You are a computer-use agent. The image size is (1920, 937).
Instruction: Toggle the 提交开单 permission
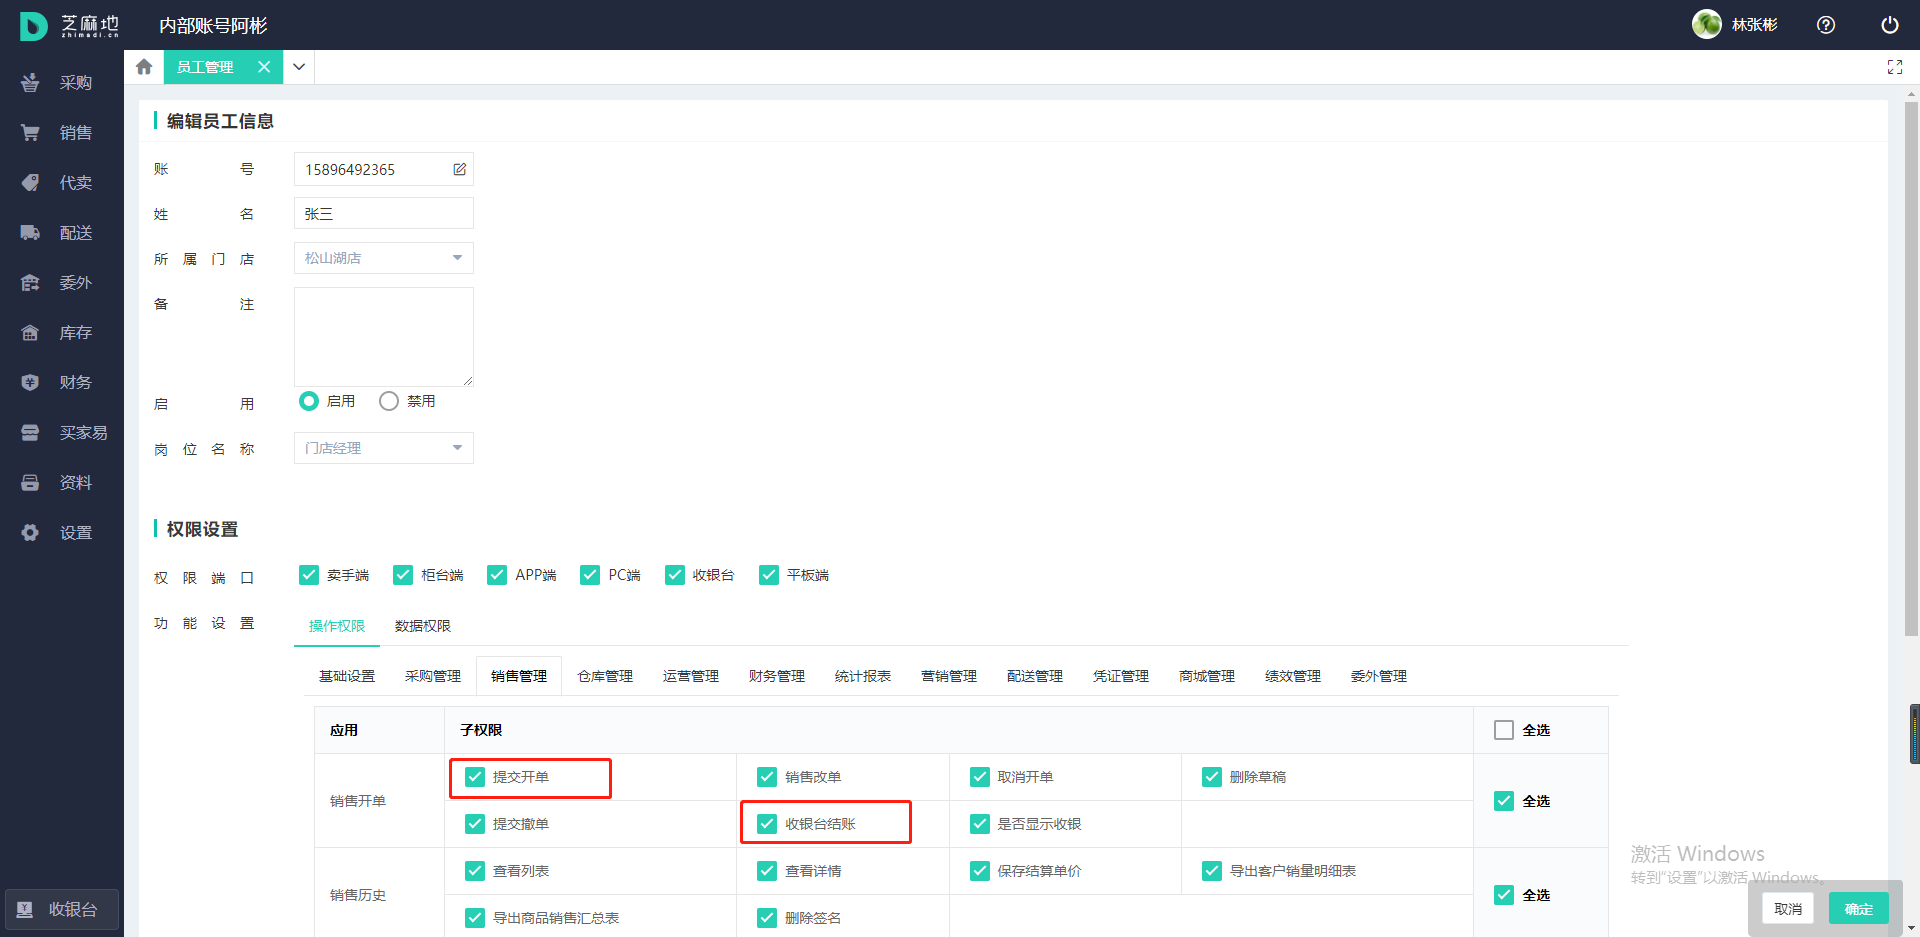(475, 777)
